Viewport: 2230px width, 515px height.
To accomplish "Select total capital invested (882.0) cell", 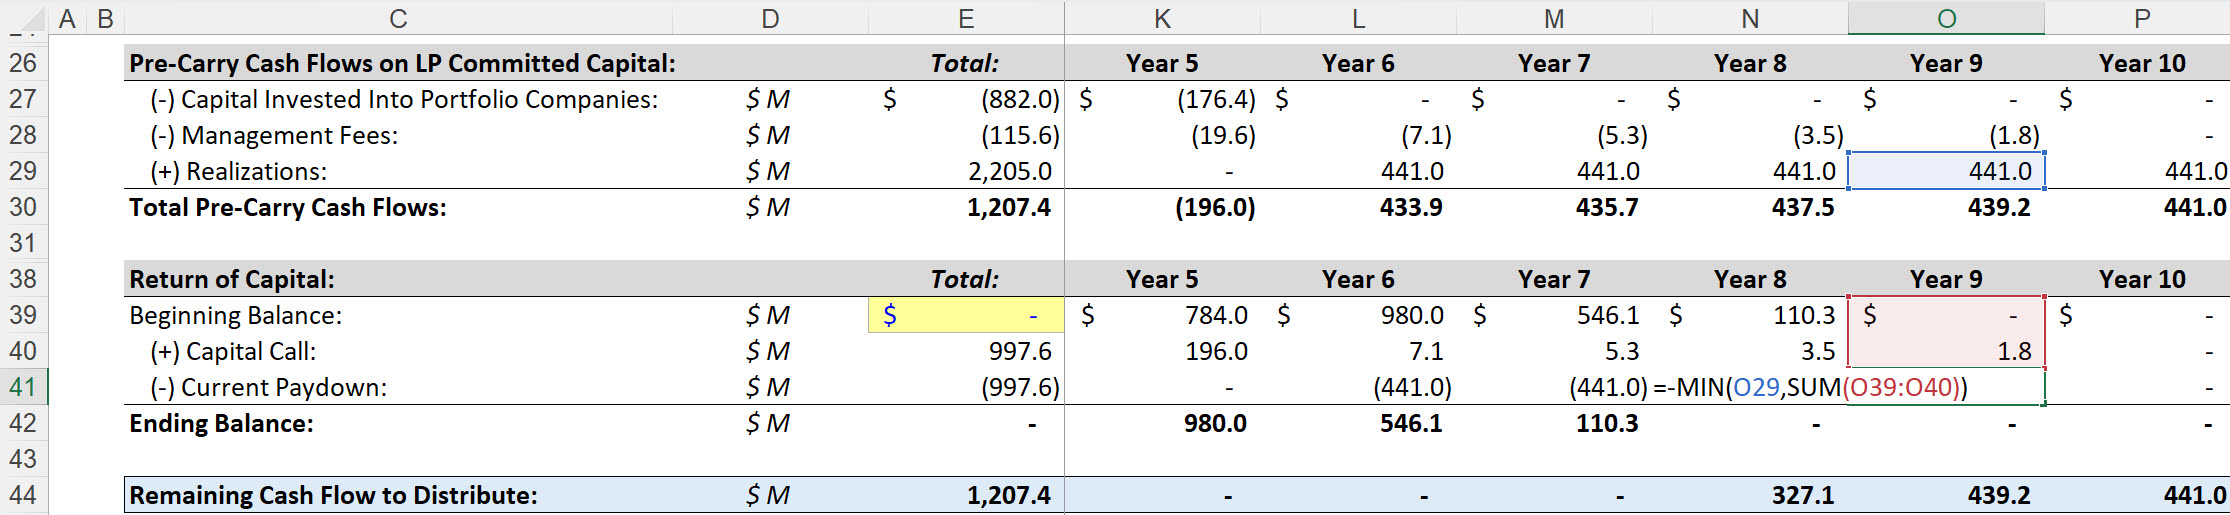I will [x=966, y=99].
